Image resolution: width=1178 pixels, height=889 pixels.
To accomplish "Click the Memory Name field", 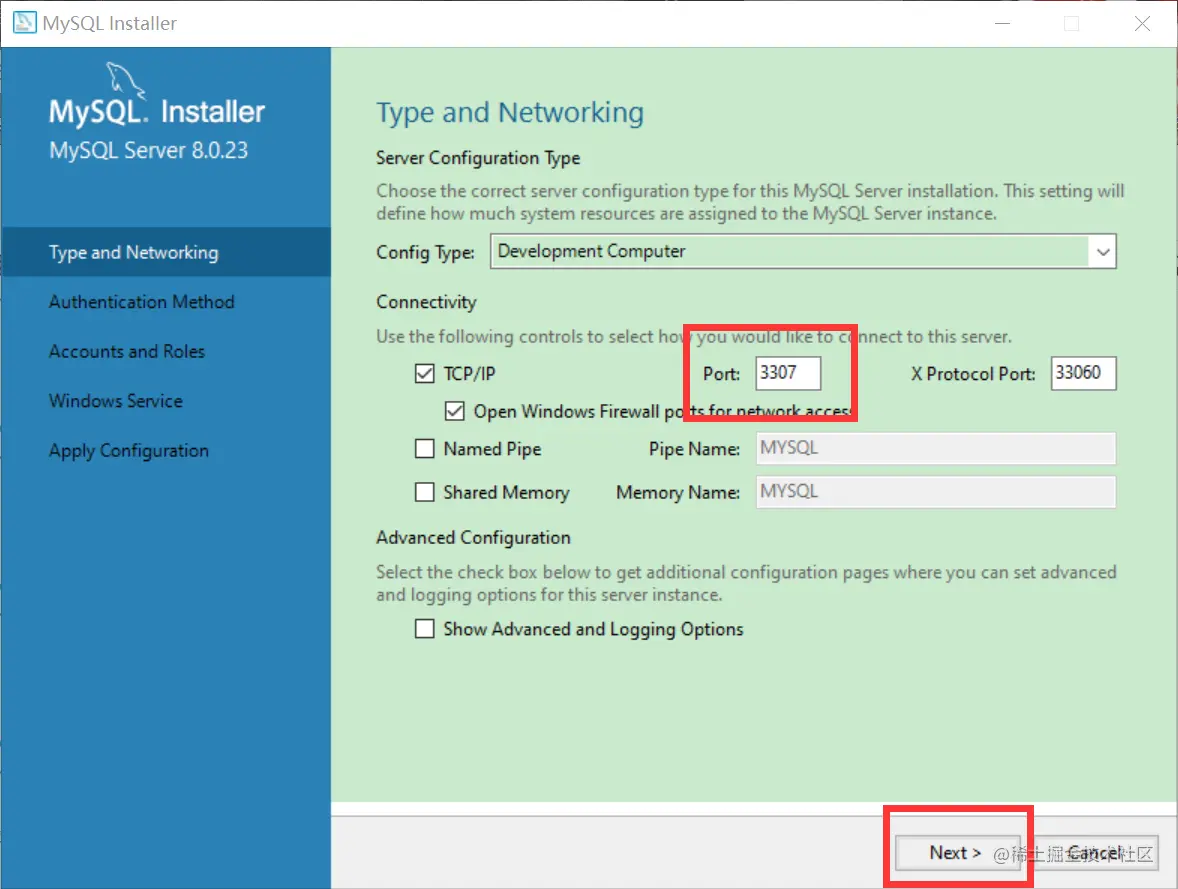I will (x=935, y=492).
